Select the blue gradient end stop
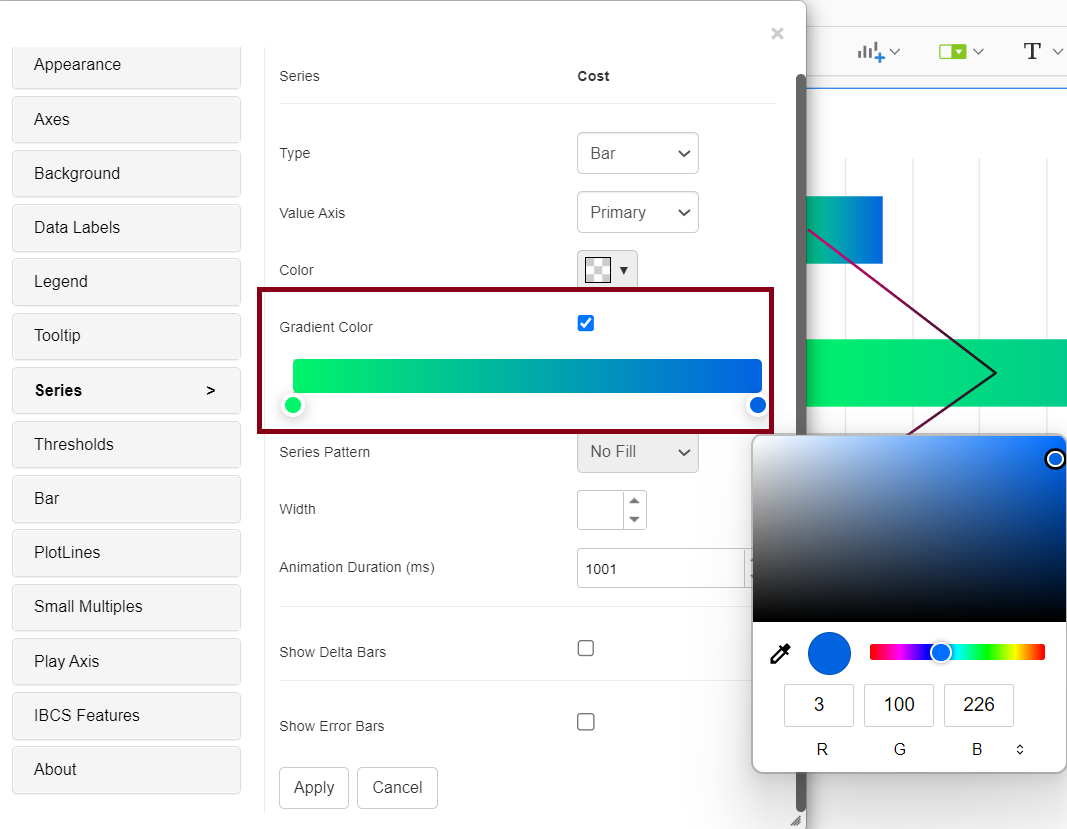Screen dimensions: 1067x829 click(x=757, y=404)
